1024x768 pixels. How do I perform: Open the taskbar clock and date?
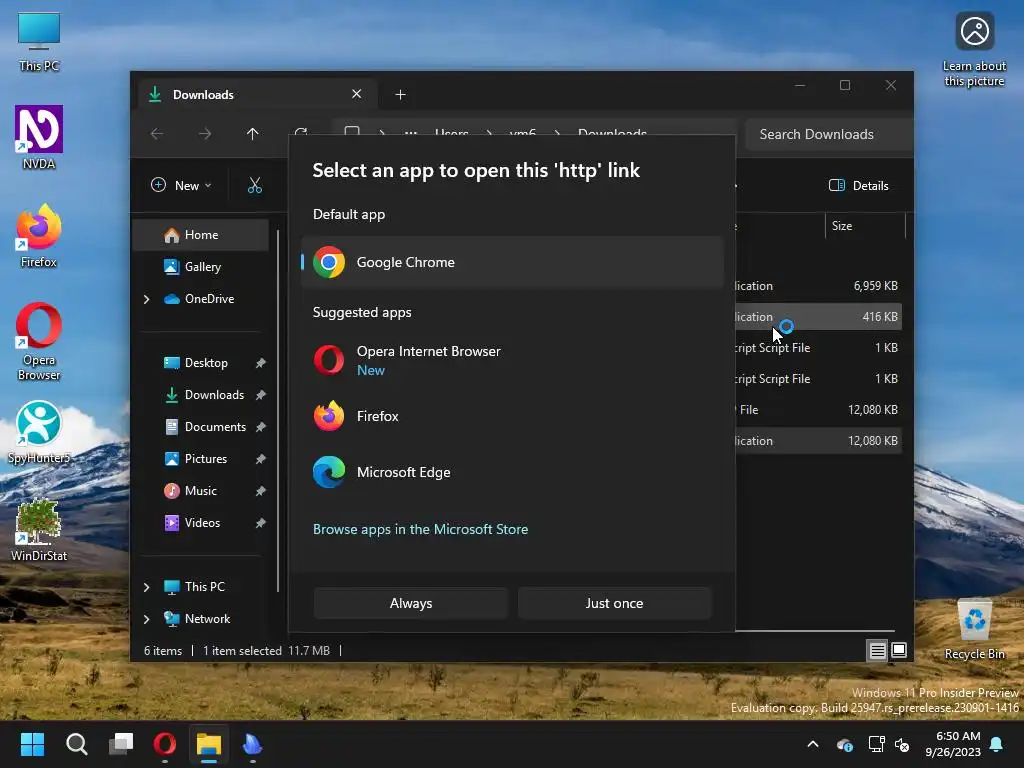click(953, 744)
